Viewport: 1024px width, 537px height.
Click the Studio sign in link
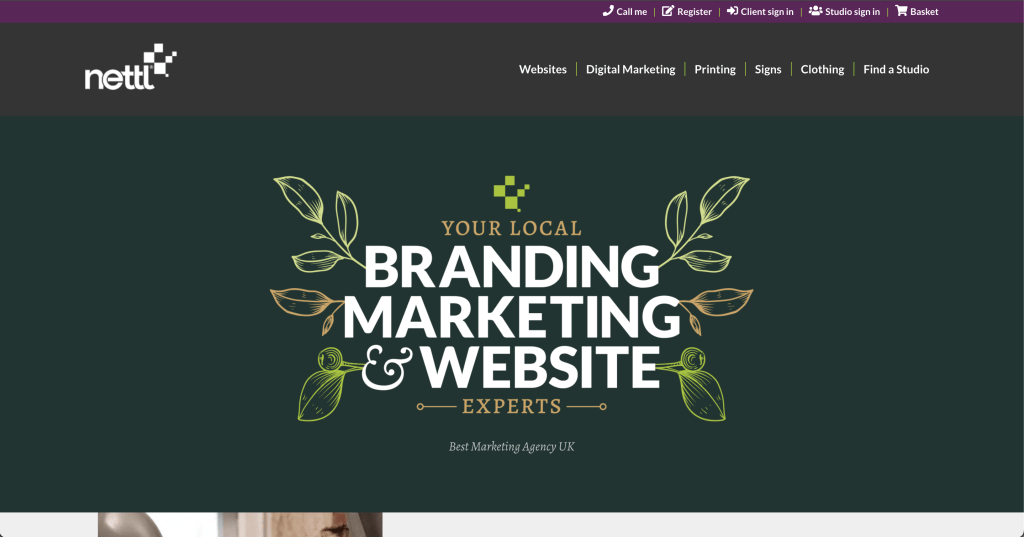(x=852, y=12)
